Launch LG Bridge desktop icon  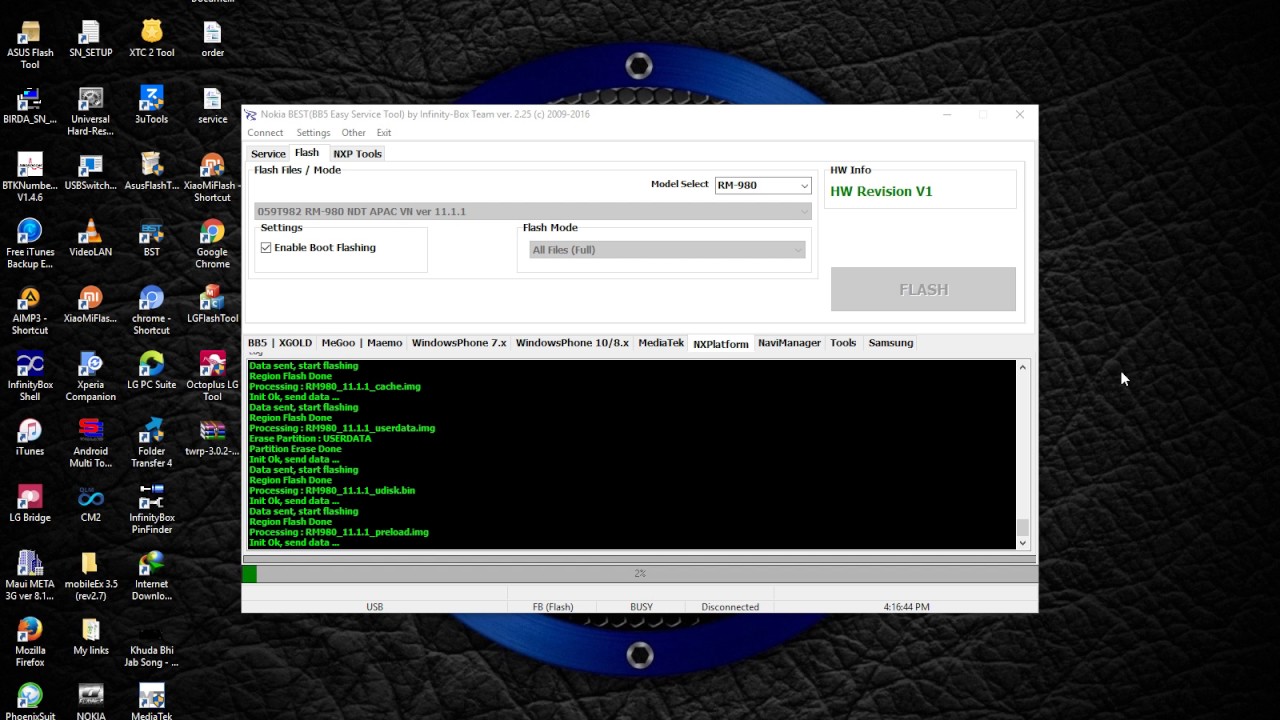[30, 503]
